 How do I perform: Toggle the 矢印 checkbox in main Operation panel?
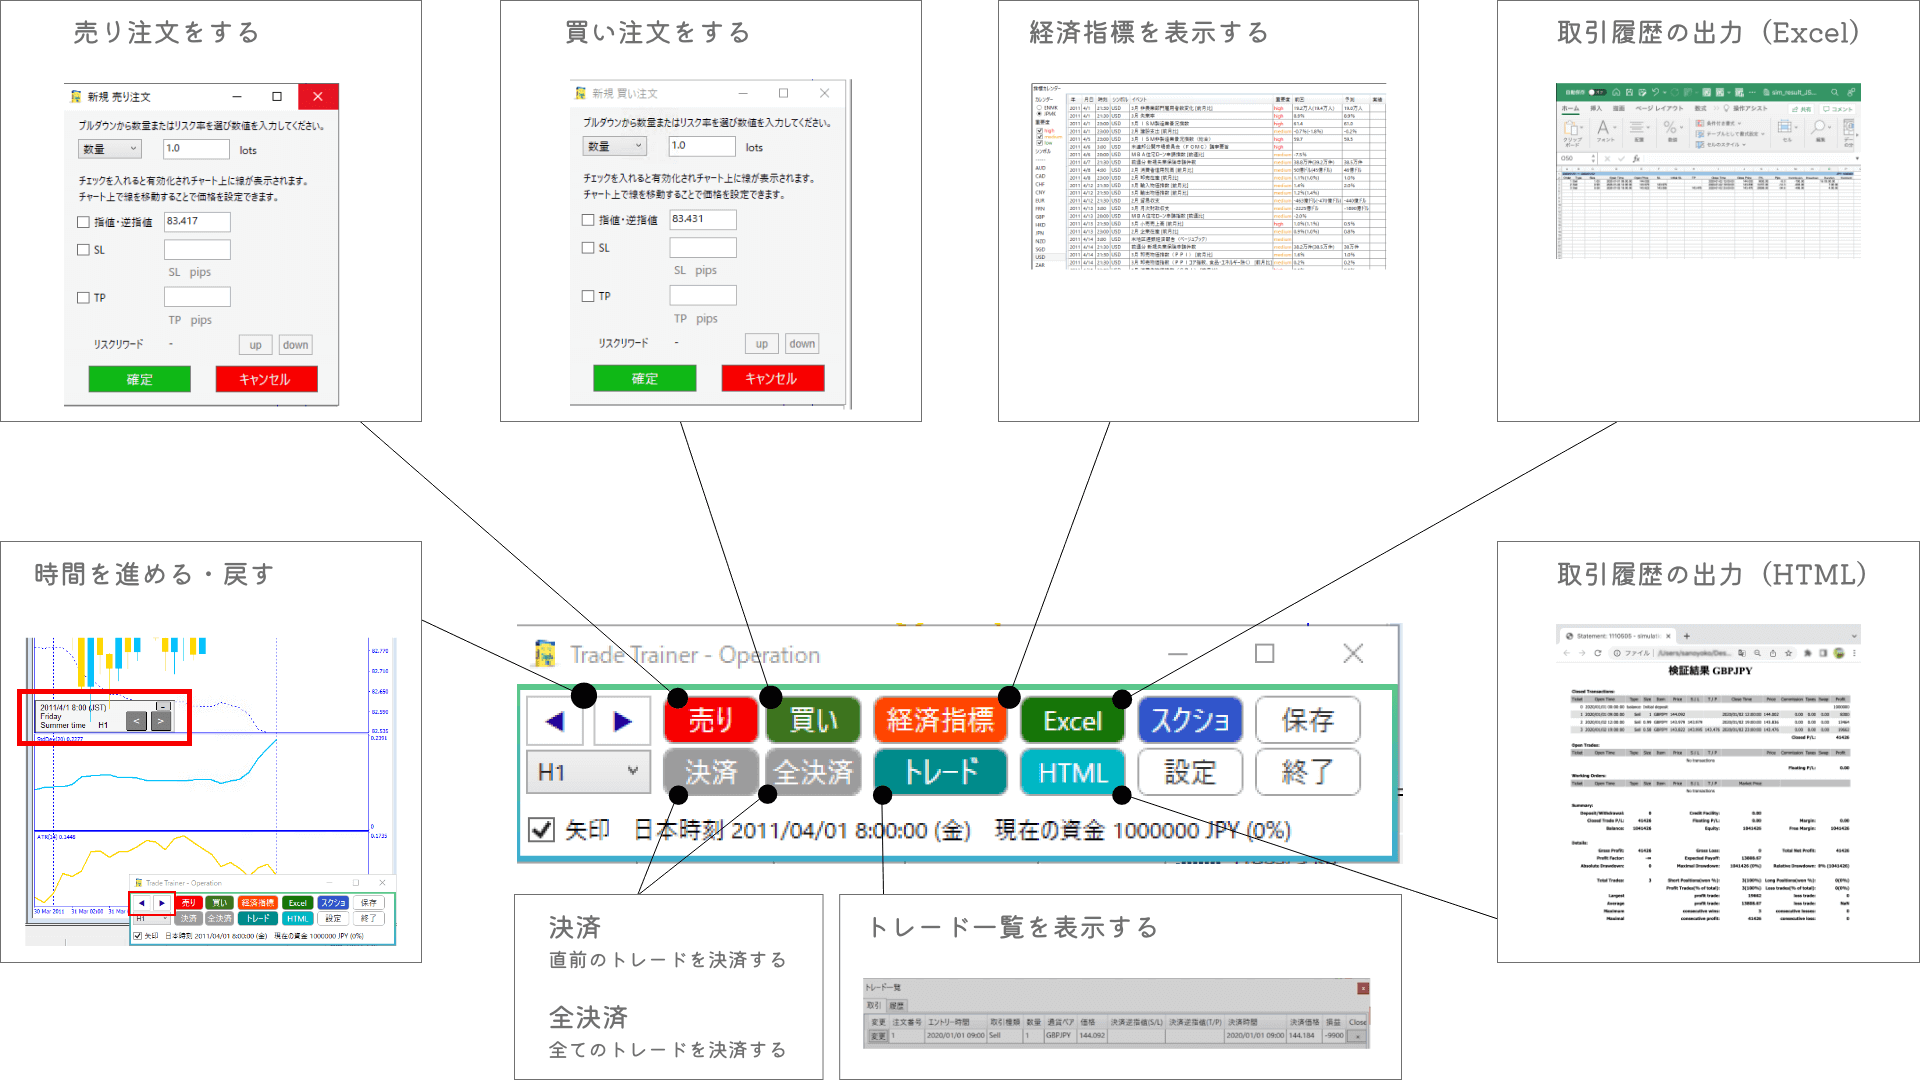[541, 830]
